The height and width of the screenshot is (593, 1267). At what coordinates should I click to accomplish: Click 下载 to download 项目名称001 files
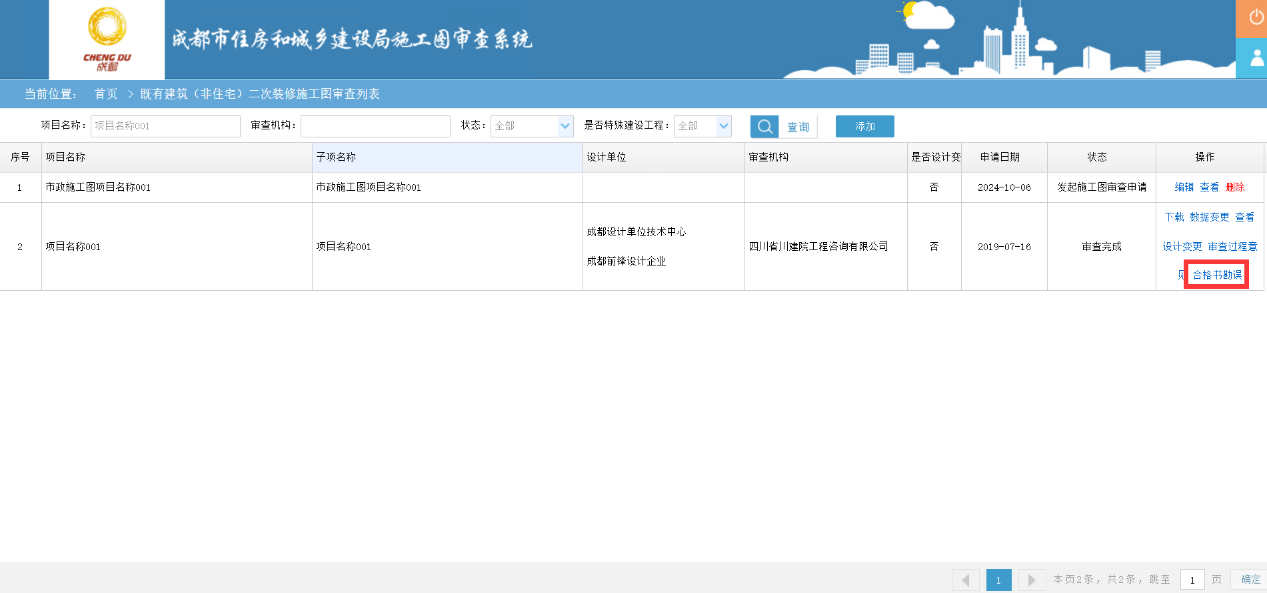coord(1175,216)
